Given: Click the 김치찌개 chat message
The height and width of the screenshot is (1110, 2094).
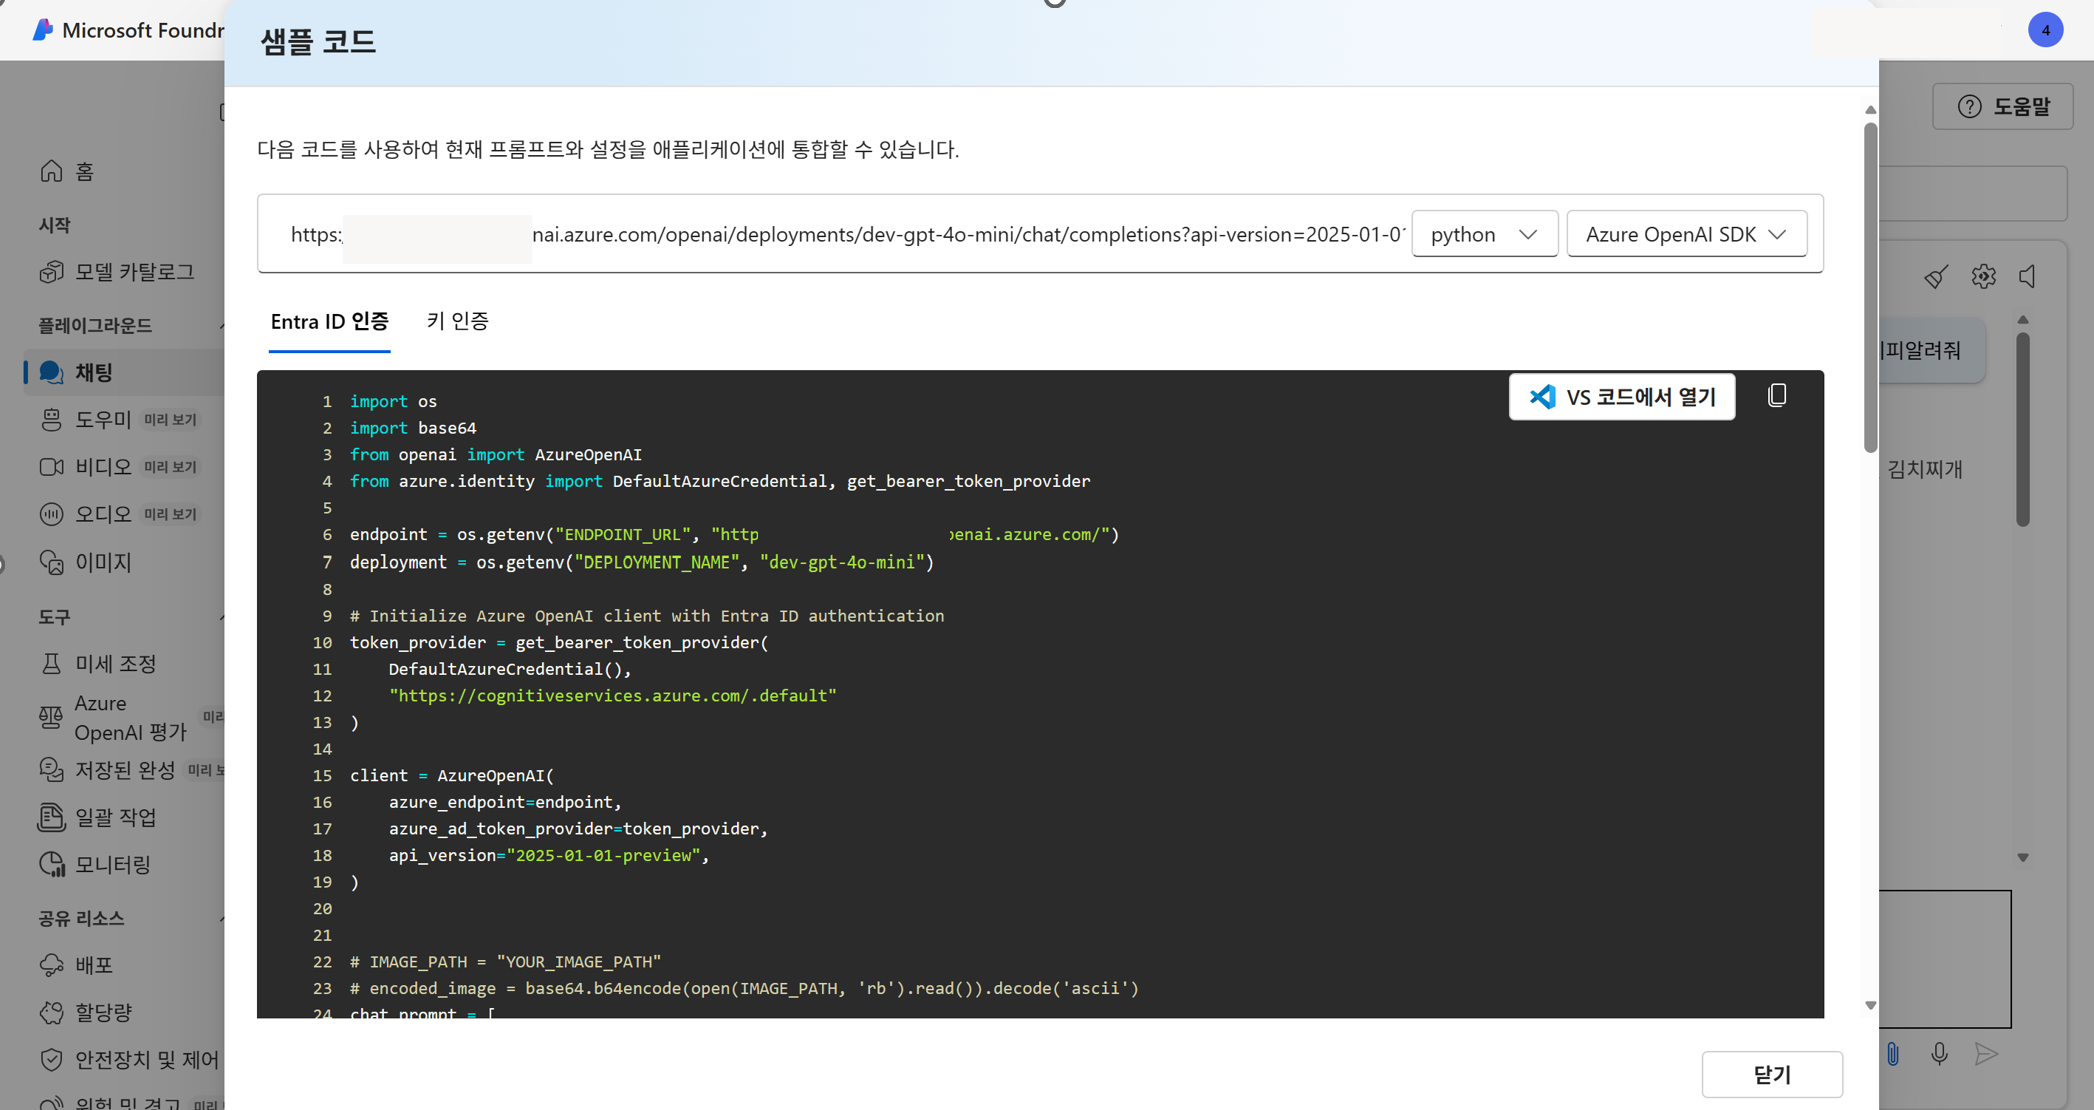Looking at the screenshot, I should [x=1924, y=469].
